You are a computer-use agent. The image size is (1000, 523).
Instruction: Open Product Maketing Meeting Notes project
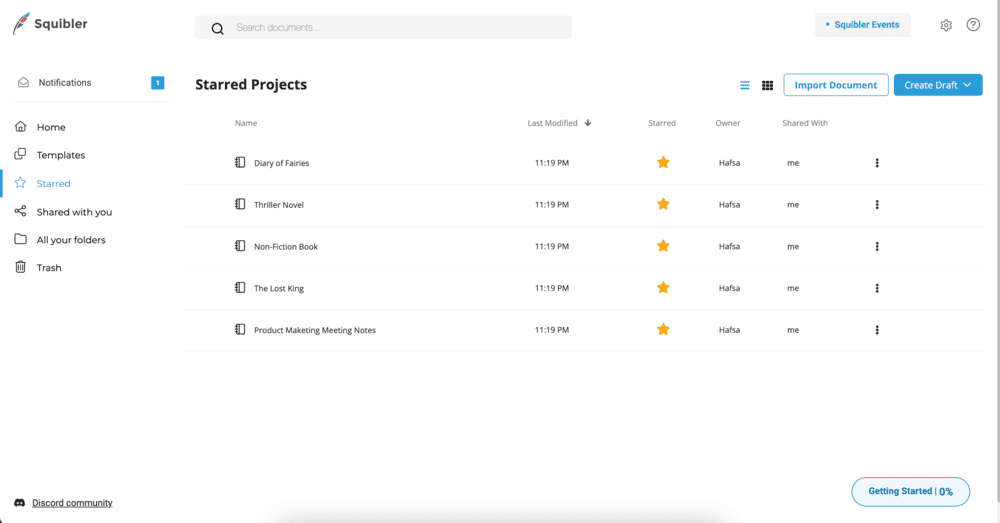[x=315, y=330]
